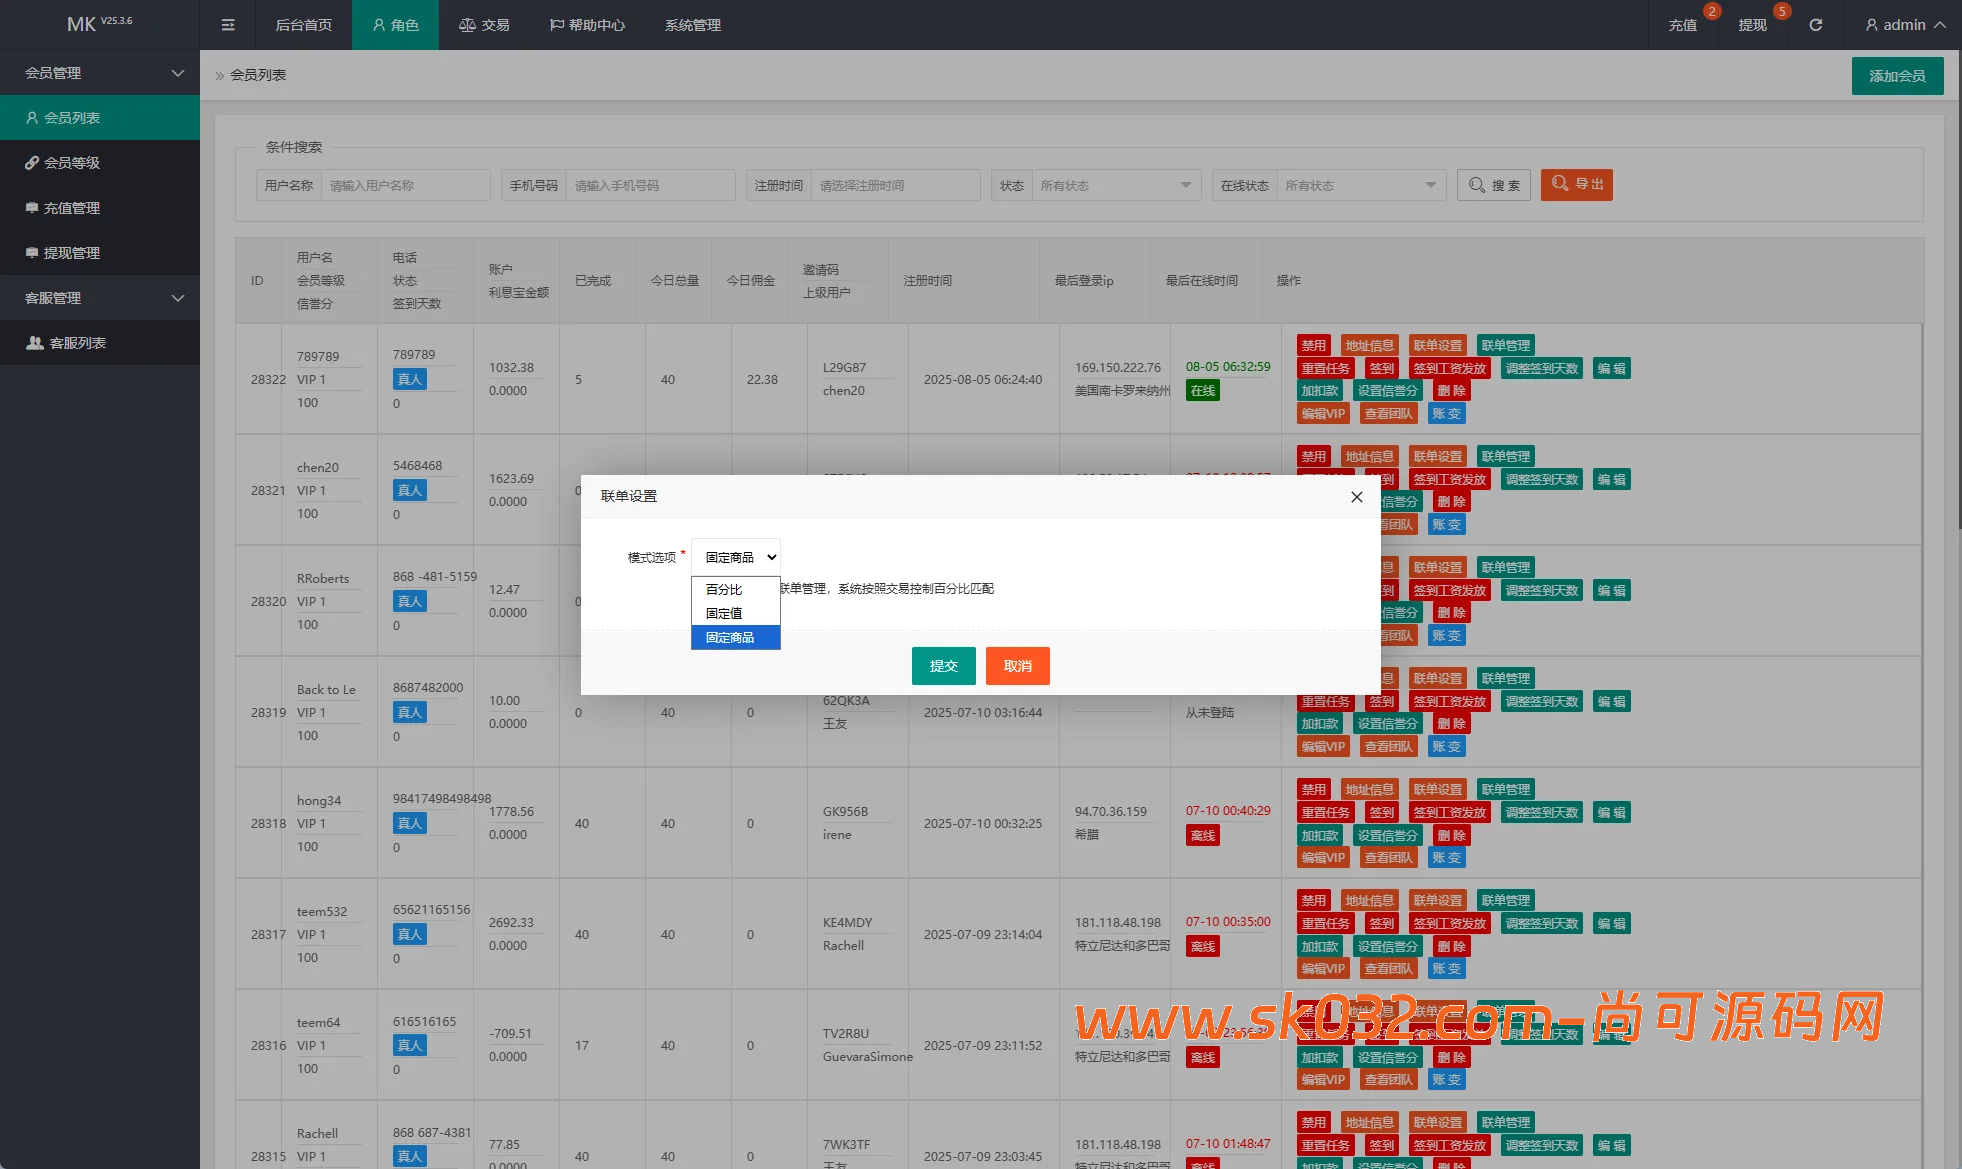
Task: Open 会员等级 in the sidebar
Action: click(71, 163)
